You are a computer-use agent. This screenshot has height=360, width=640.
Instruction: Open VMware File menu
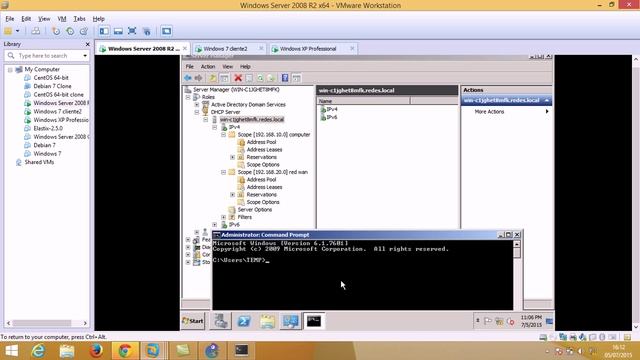10,19
